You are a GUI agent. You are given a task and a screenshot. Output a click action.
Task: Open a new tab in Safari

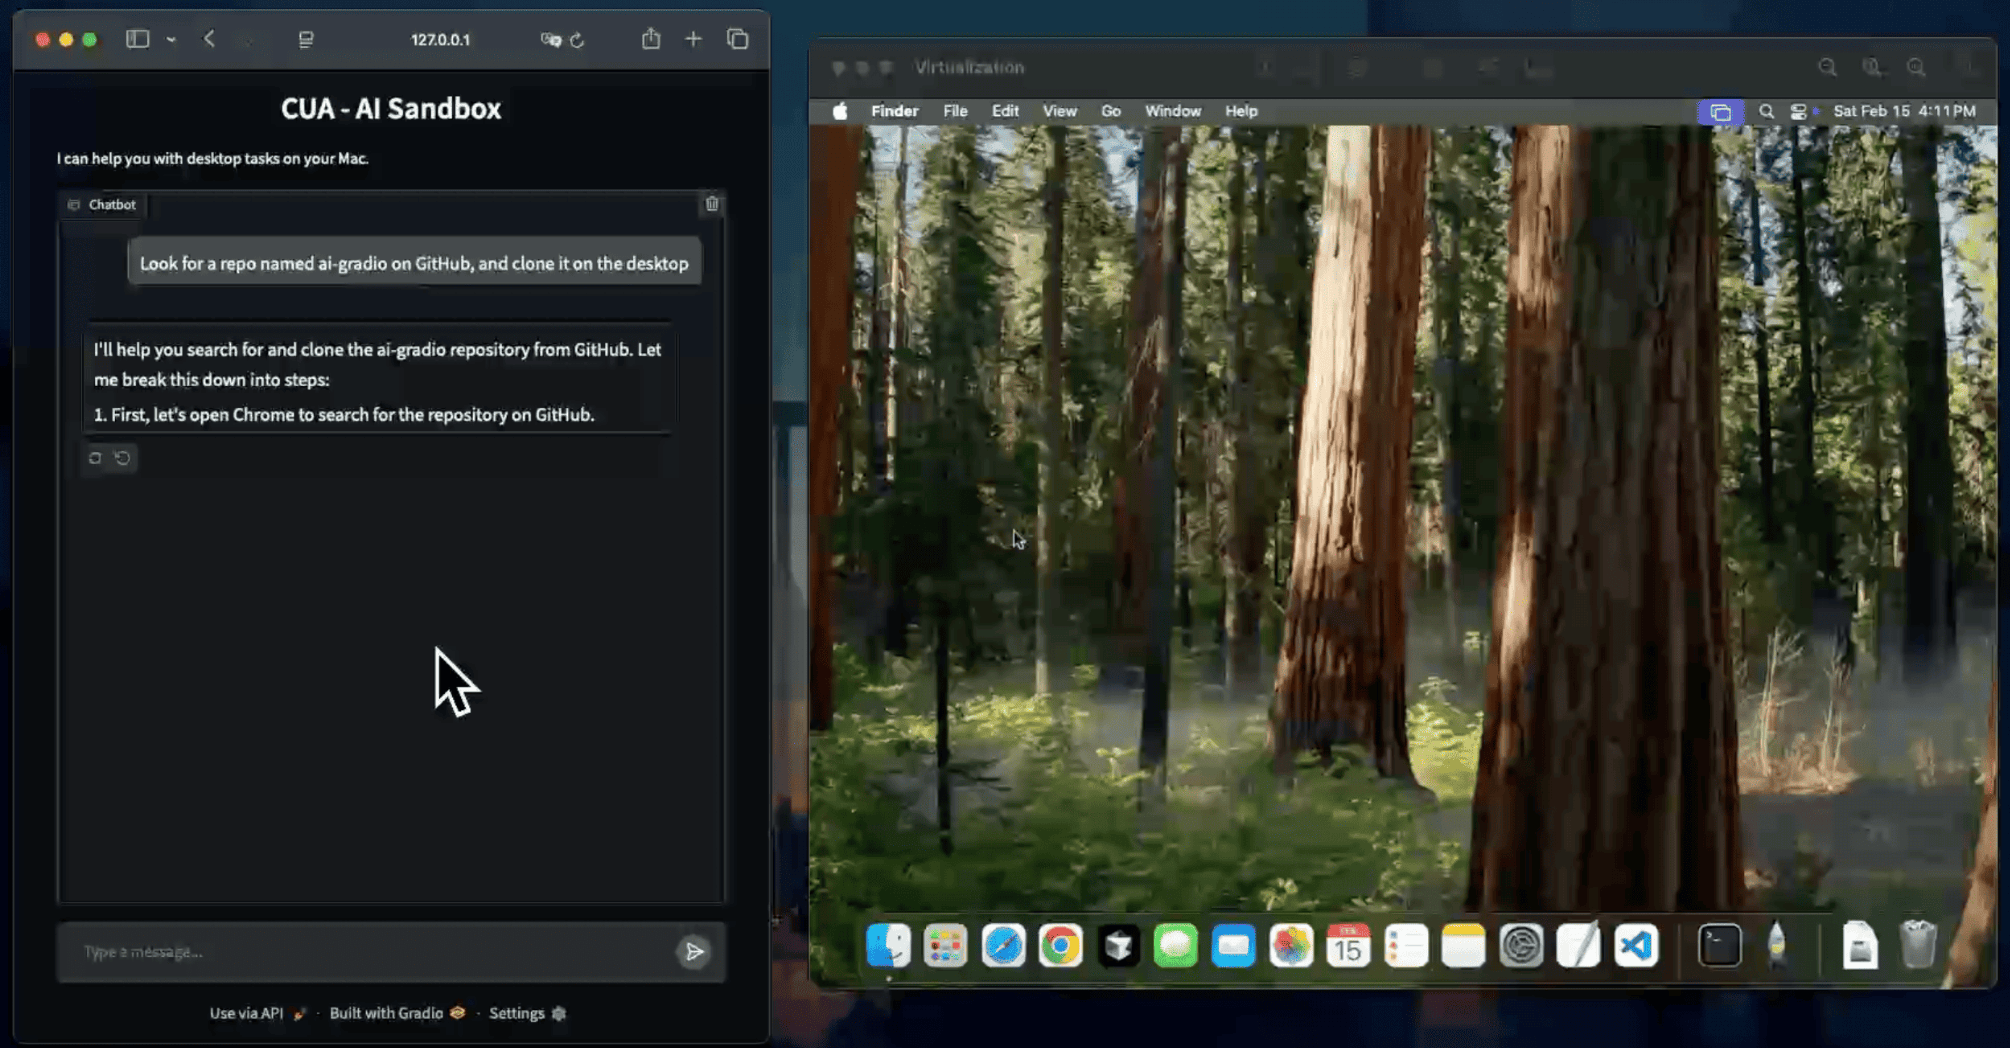click(693, 39)
